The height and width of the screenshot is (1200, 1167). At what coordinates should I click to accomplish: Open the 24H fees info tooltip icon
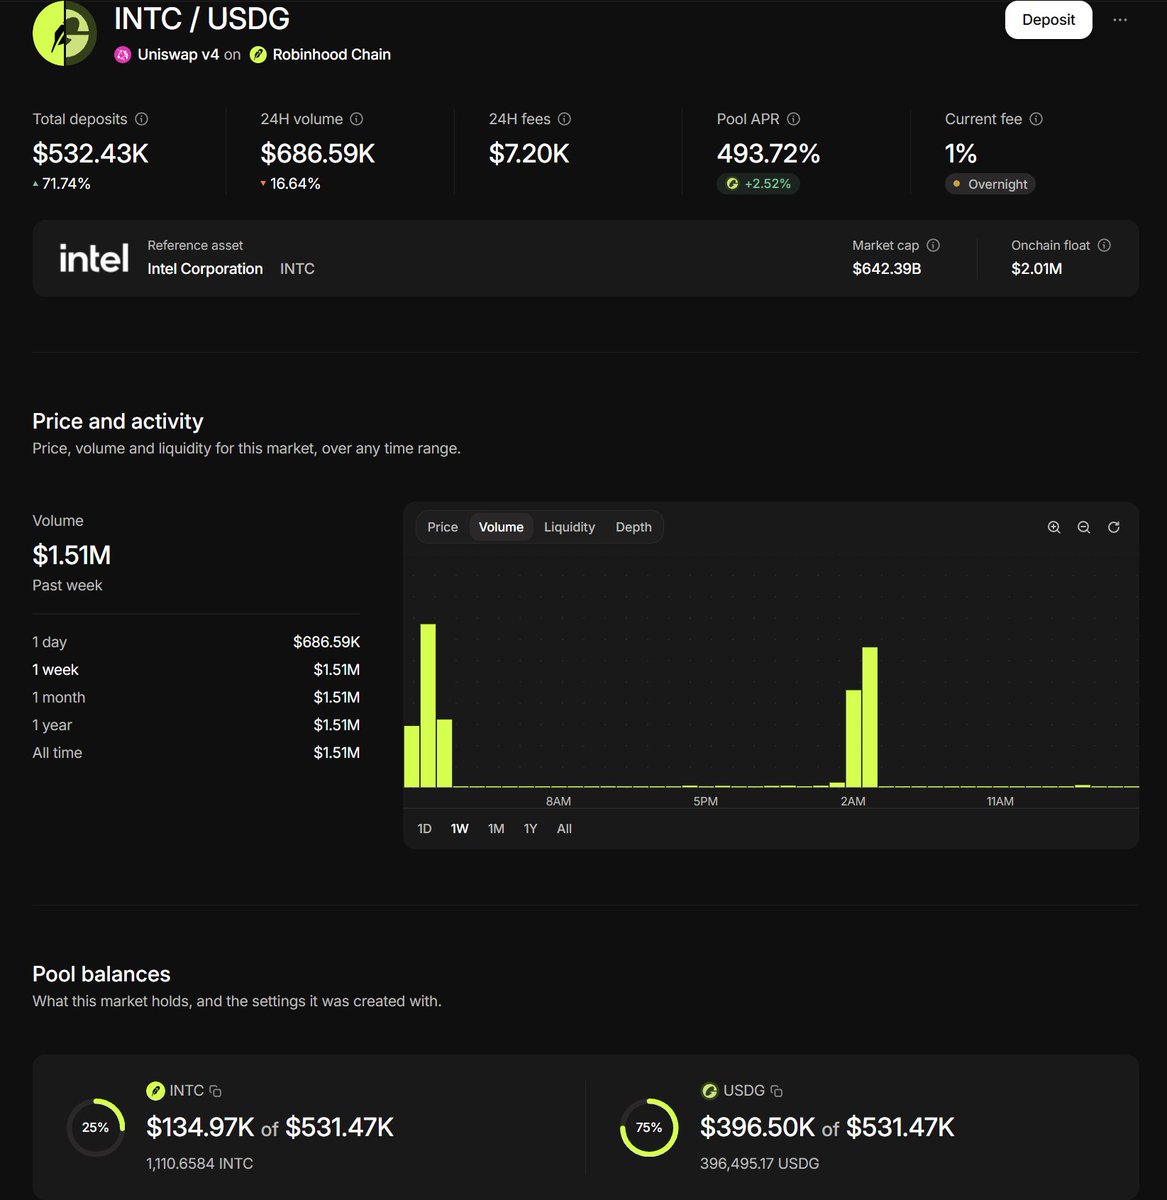point(564,119)
